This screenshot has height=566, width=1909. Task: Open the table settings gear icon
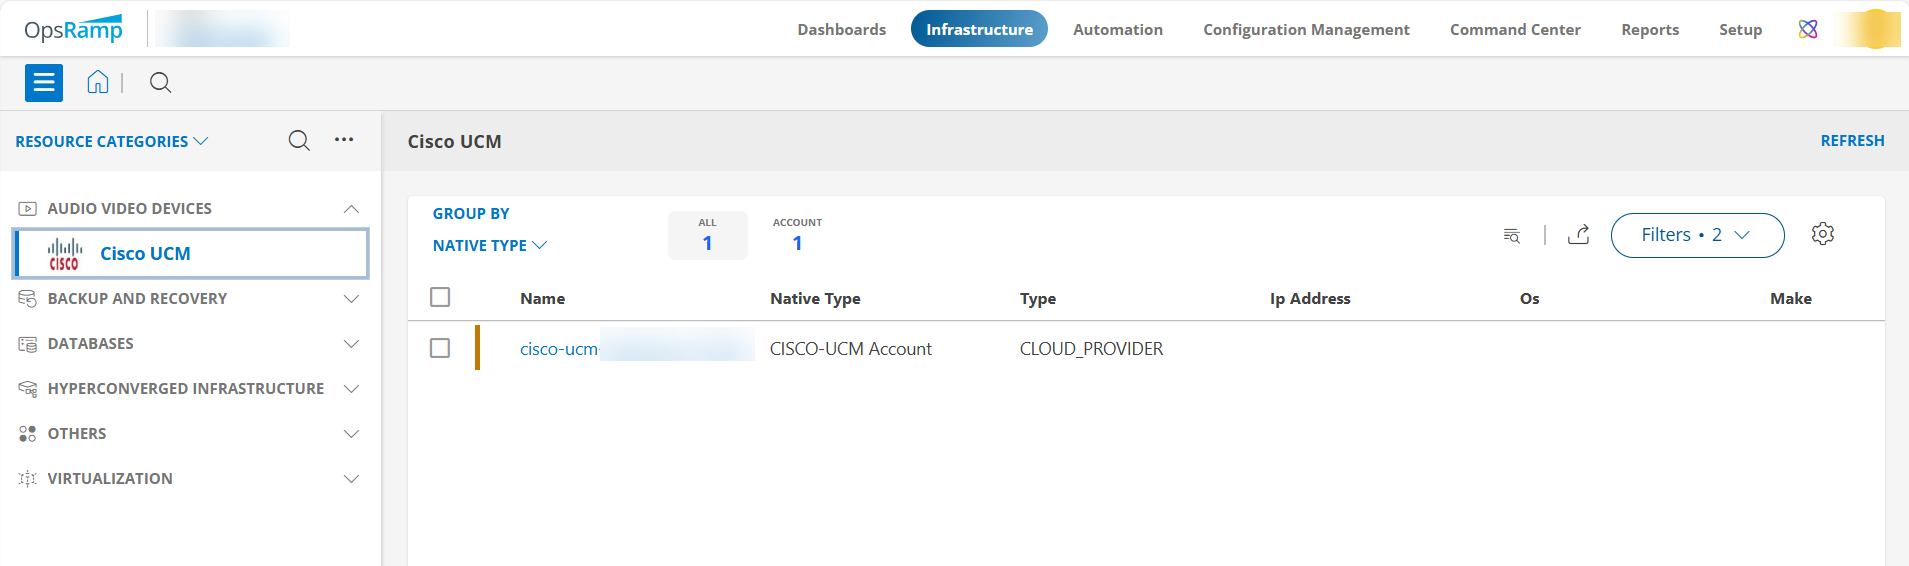click(1822, 234)
